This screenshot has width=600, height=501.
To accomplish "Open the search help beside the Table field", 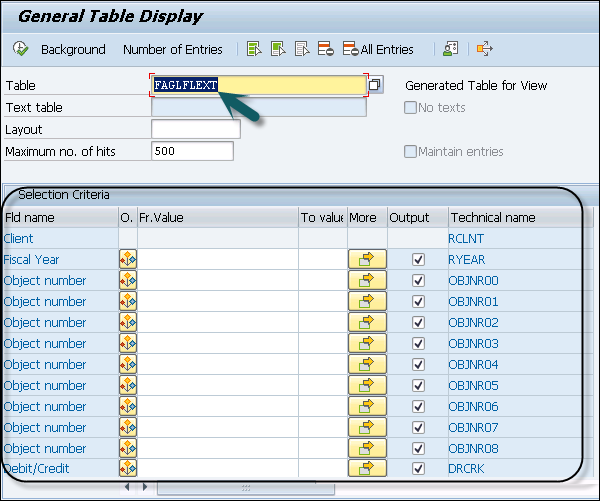I will tap(376, 86).
